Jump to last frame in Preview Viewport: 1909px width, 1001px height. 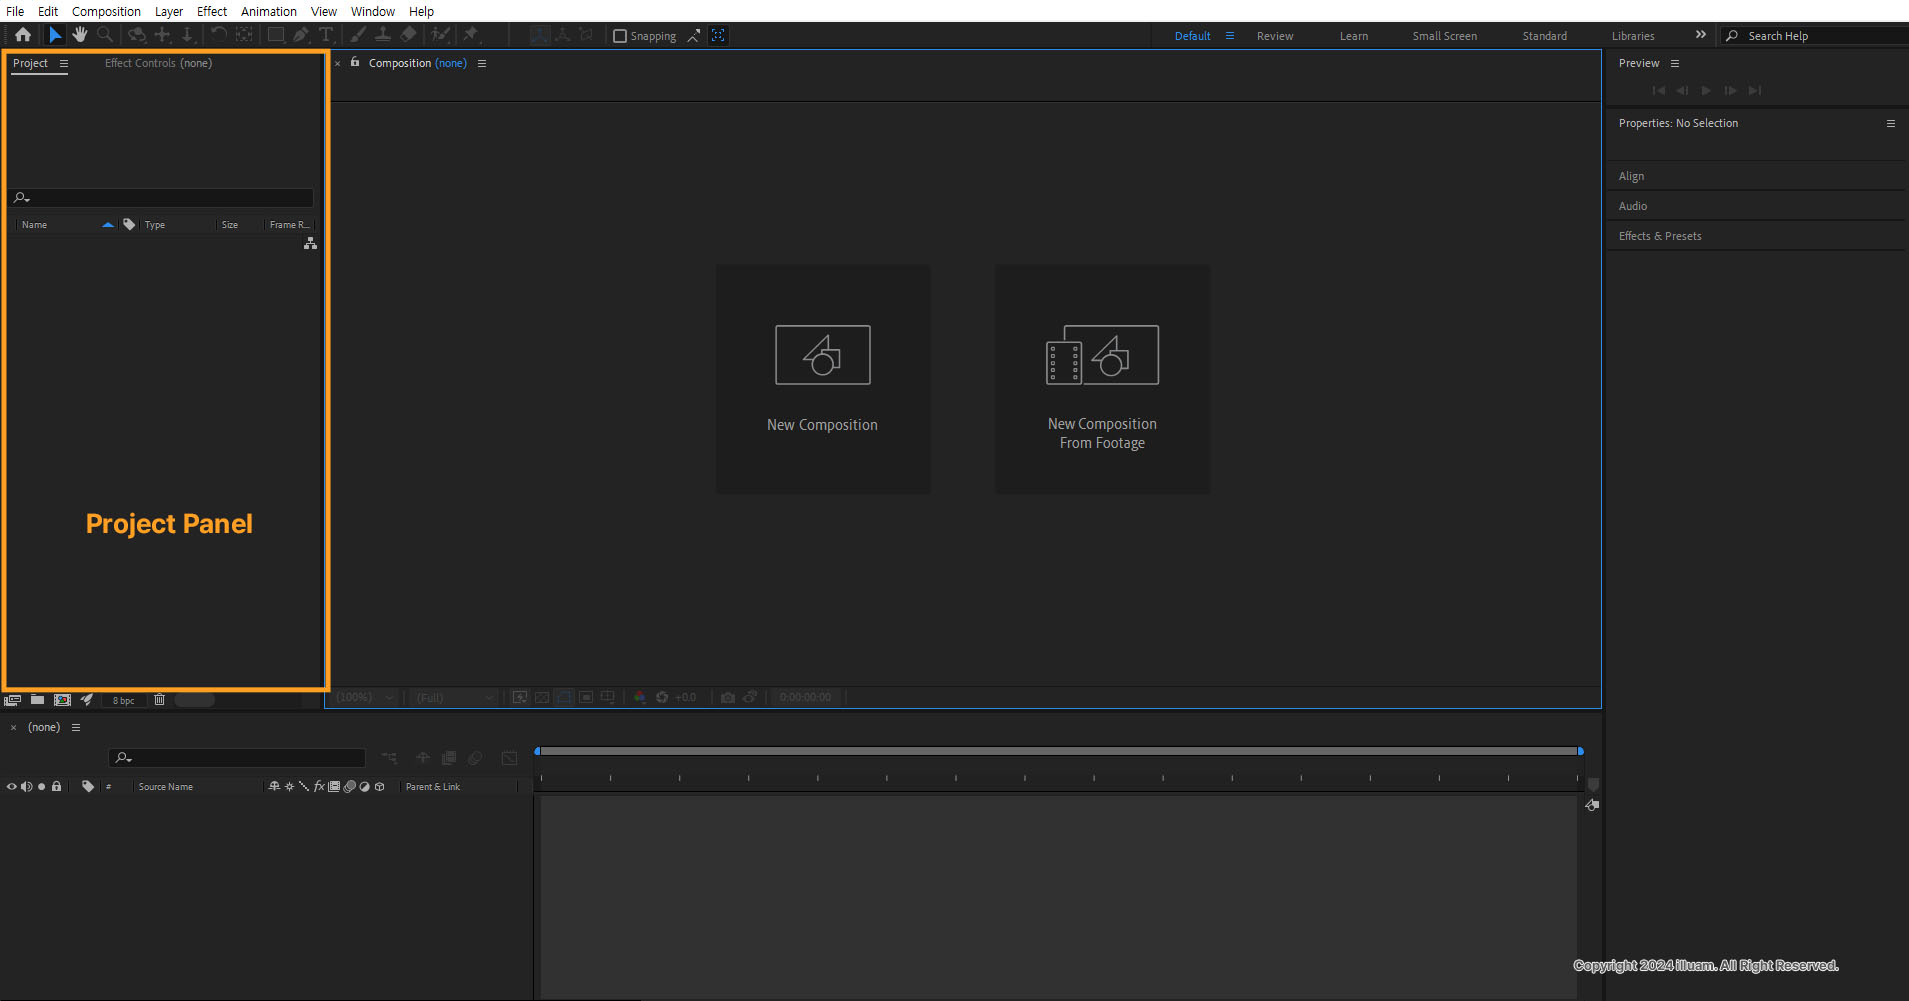click(1755, 90)
